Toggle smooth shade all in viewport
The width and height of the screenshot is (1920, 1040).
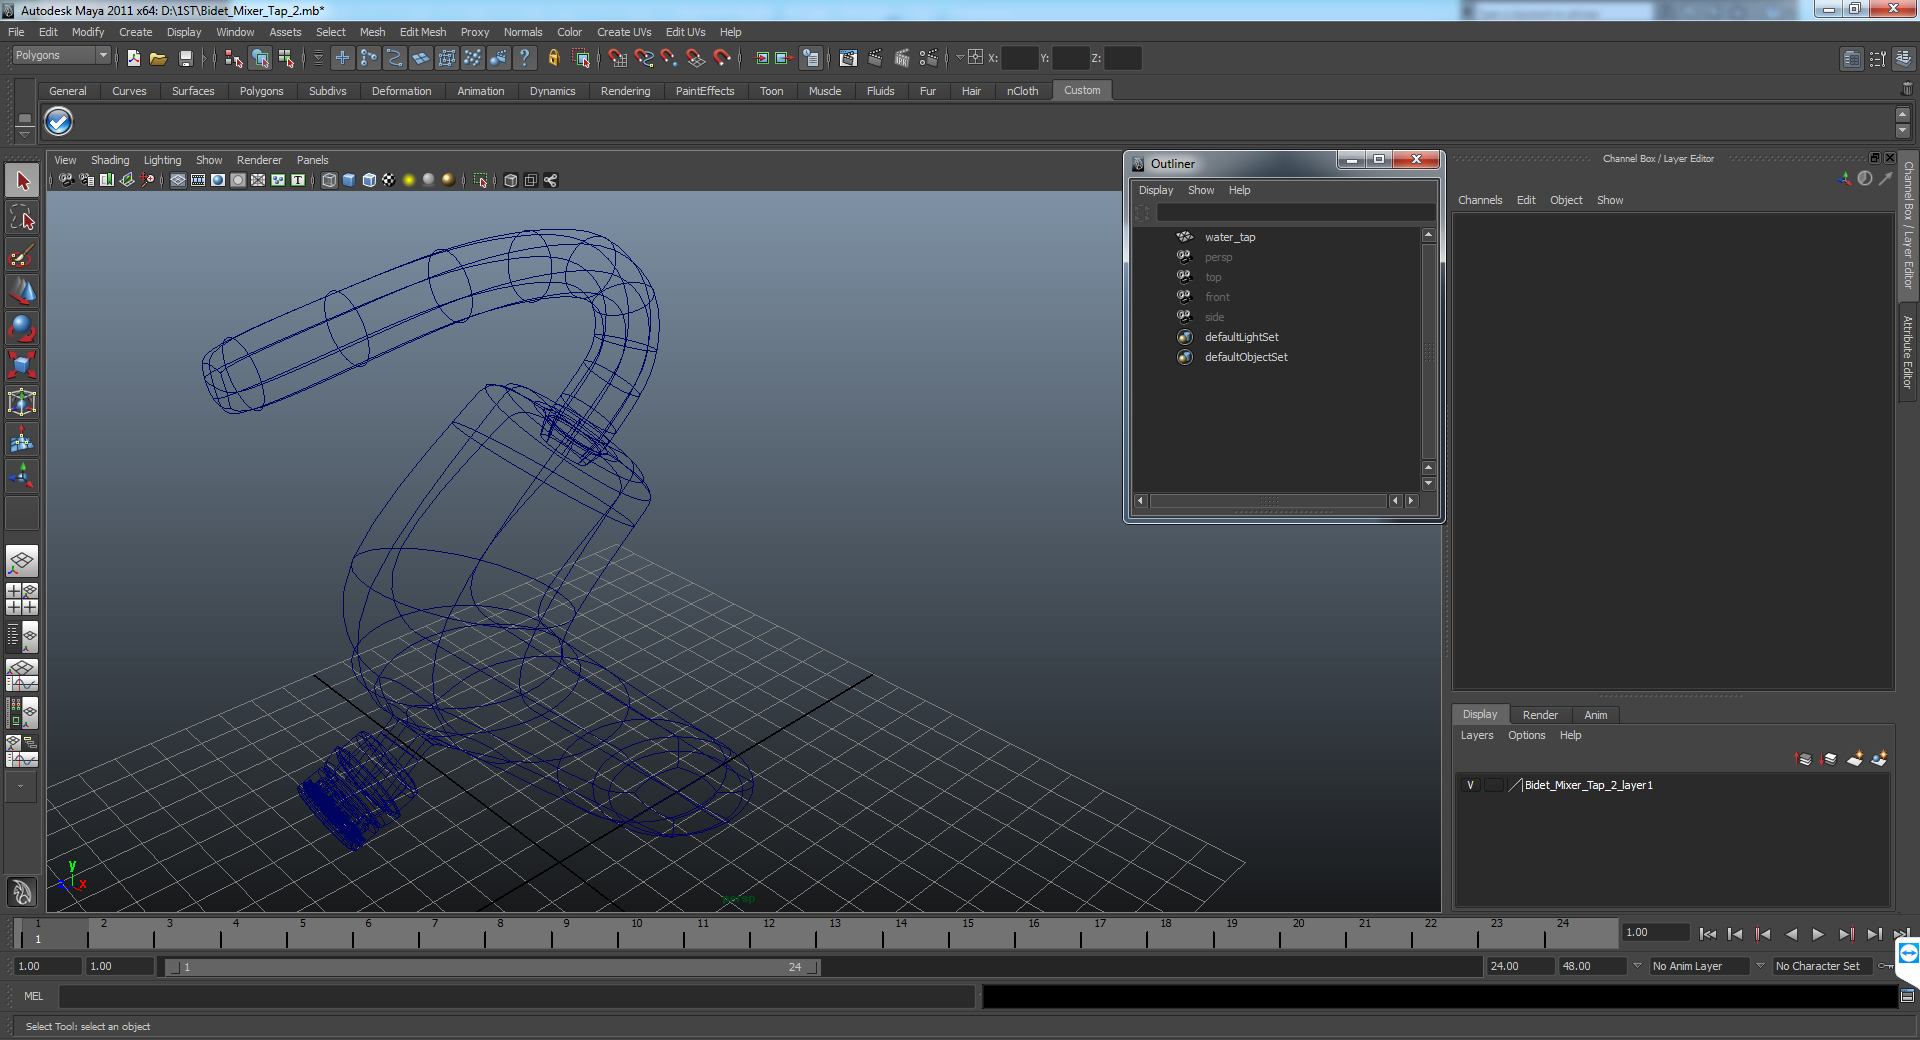[x=349, y=180]
